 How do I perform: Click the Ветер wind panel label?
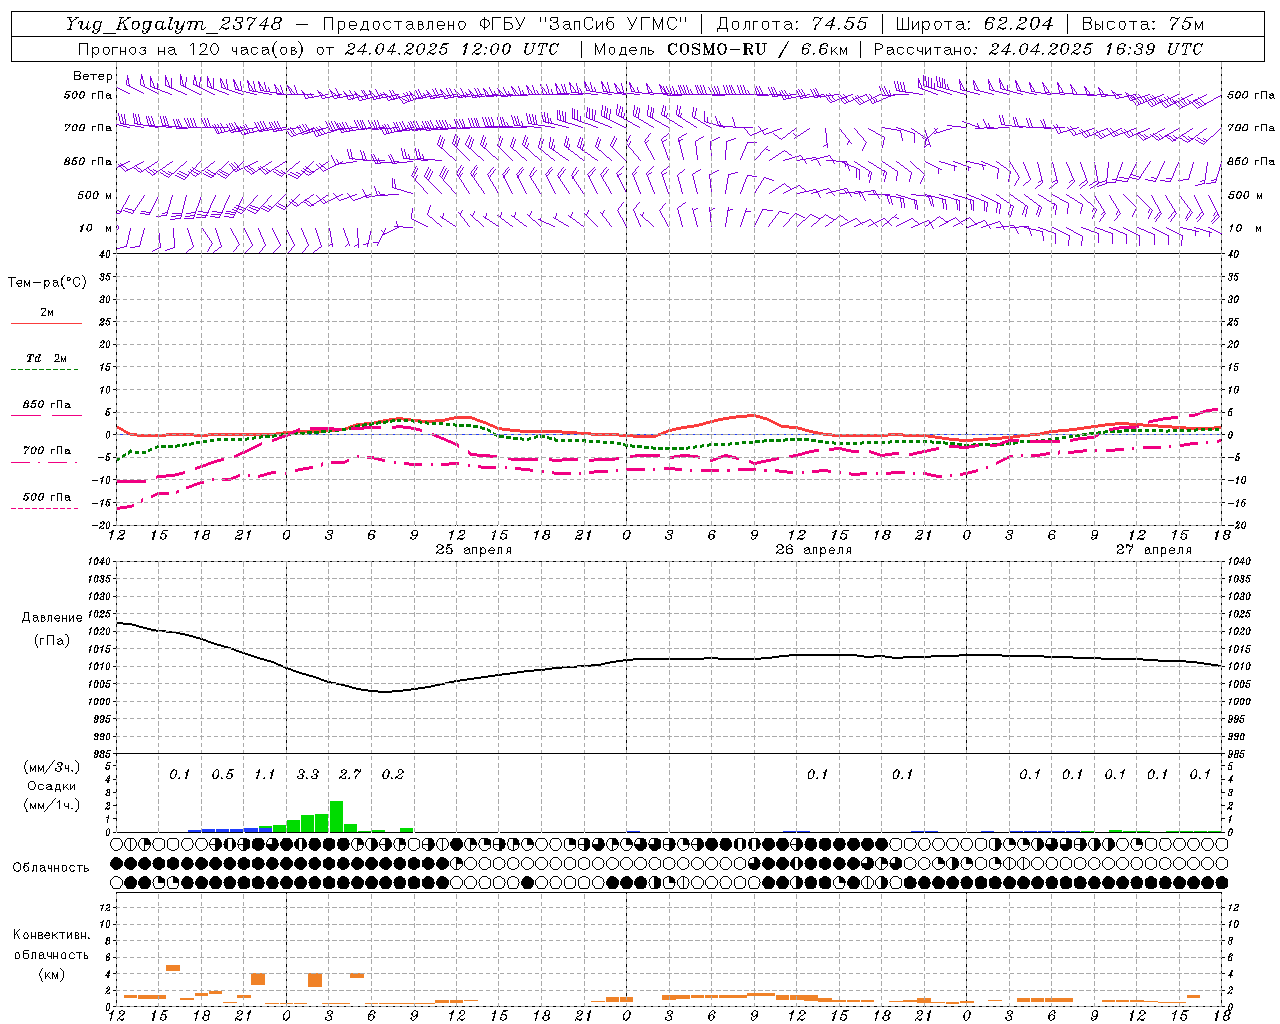[x=93, y=76]
